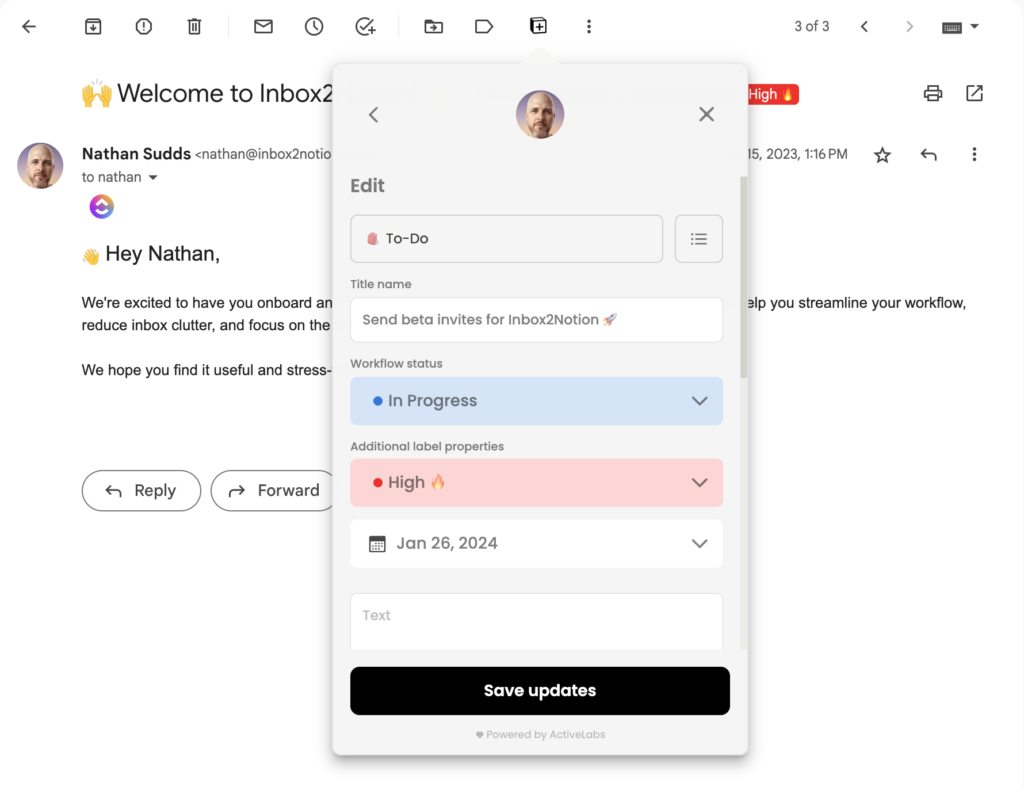Viewport: 1024px width, 787px height.
Task: Click the Reply button below the email
Action: click(x=141, y=491)
